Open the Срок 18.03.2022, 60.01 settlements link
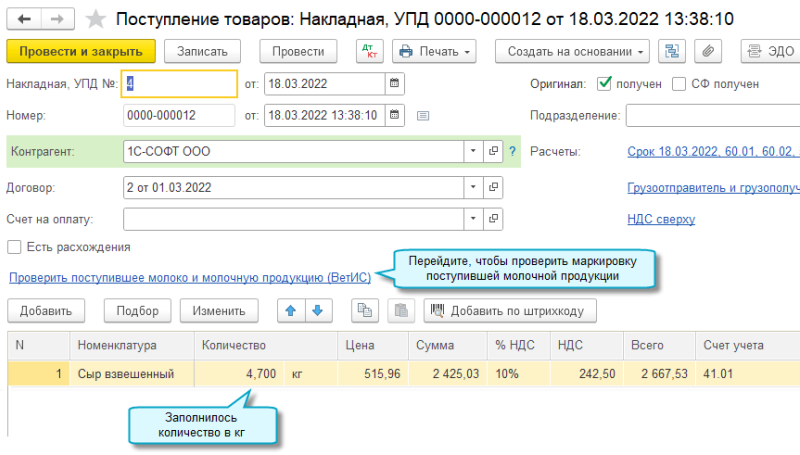The image size is (800, 455). (x=713, y=151)
